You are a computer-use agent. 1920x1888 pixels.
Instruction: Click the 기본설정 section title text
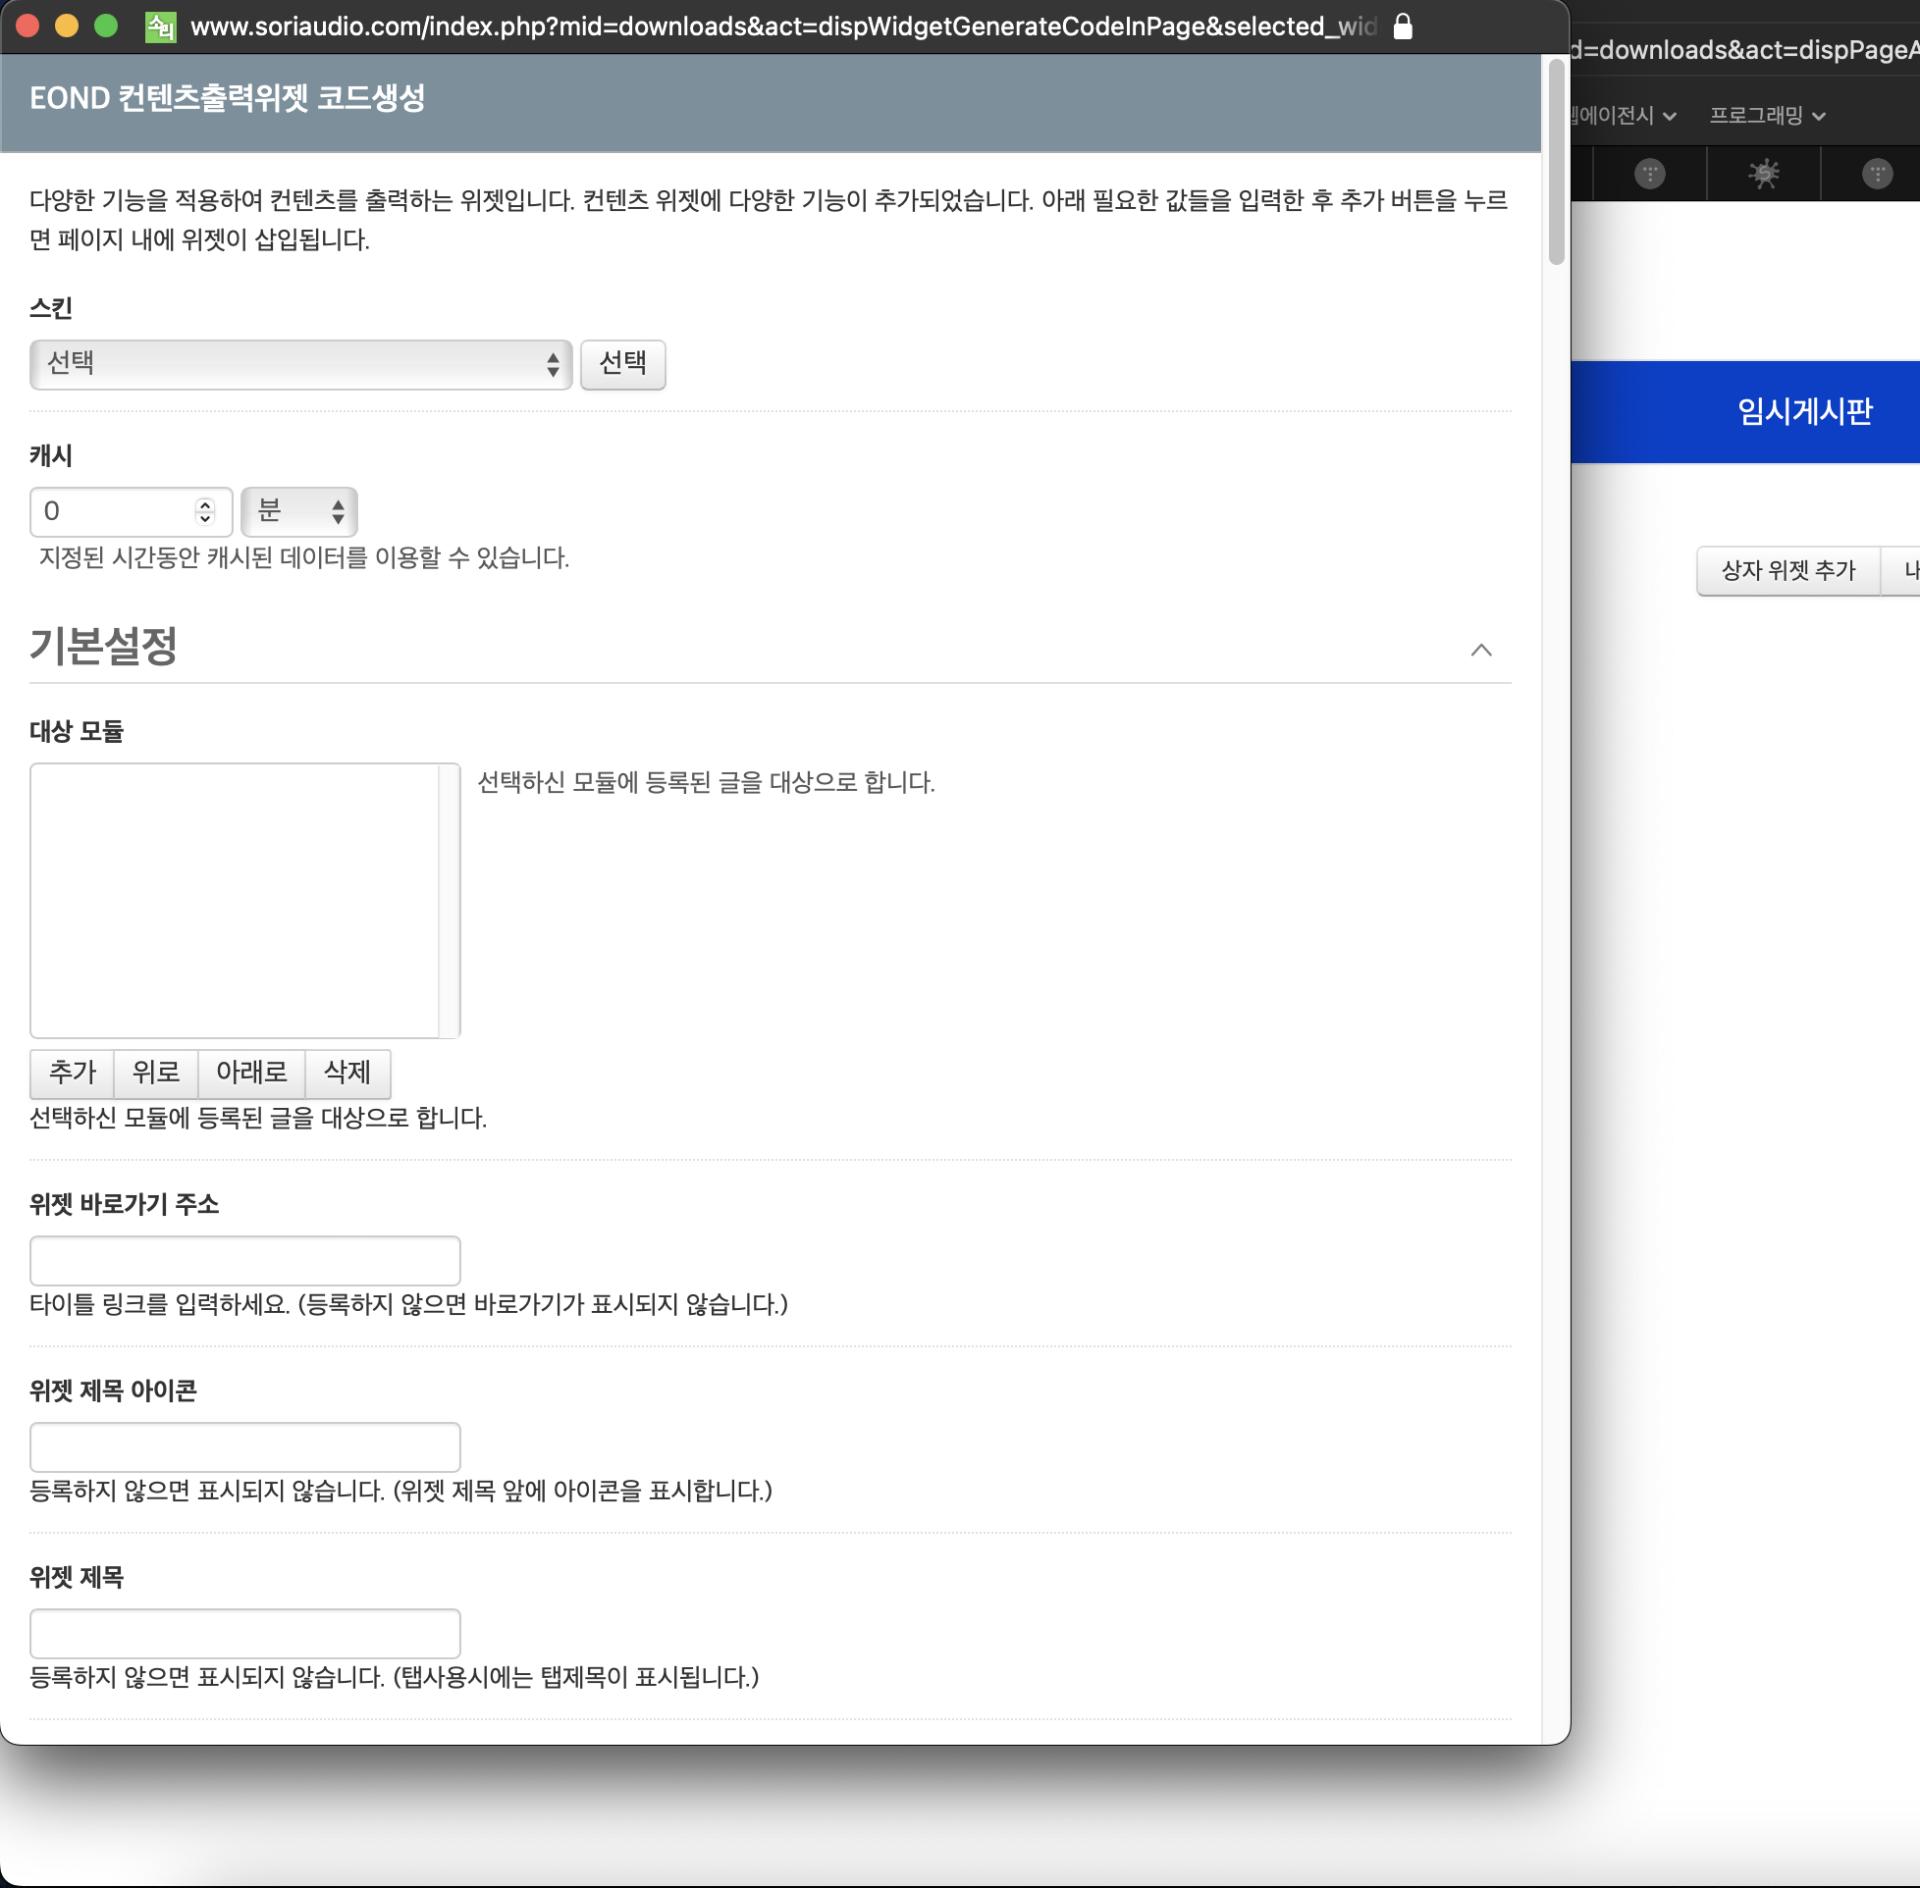[x=104, y=646]
